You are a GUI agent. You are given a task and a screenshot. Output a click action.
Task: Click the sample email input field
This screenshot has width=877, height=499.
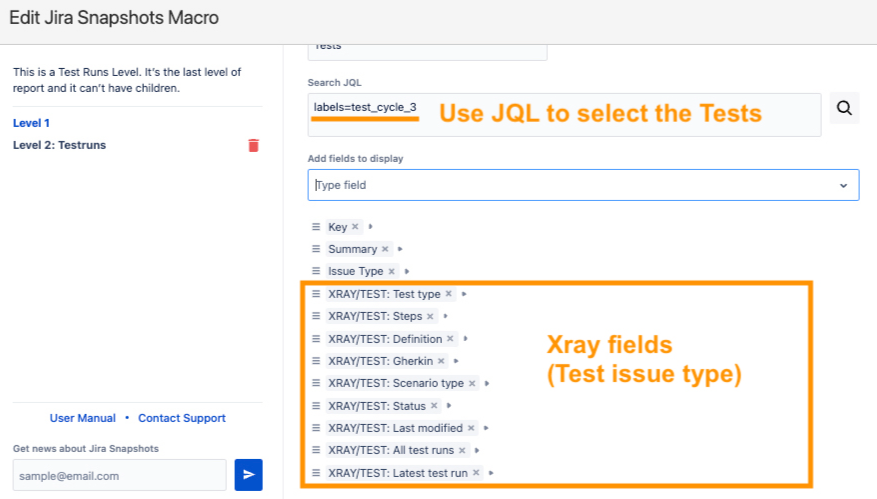pos(120,475)
